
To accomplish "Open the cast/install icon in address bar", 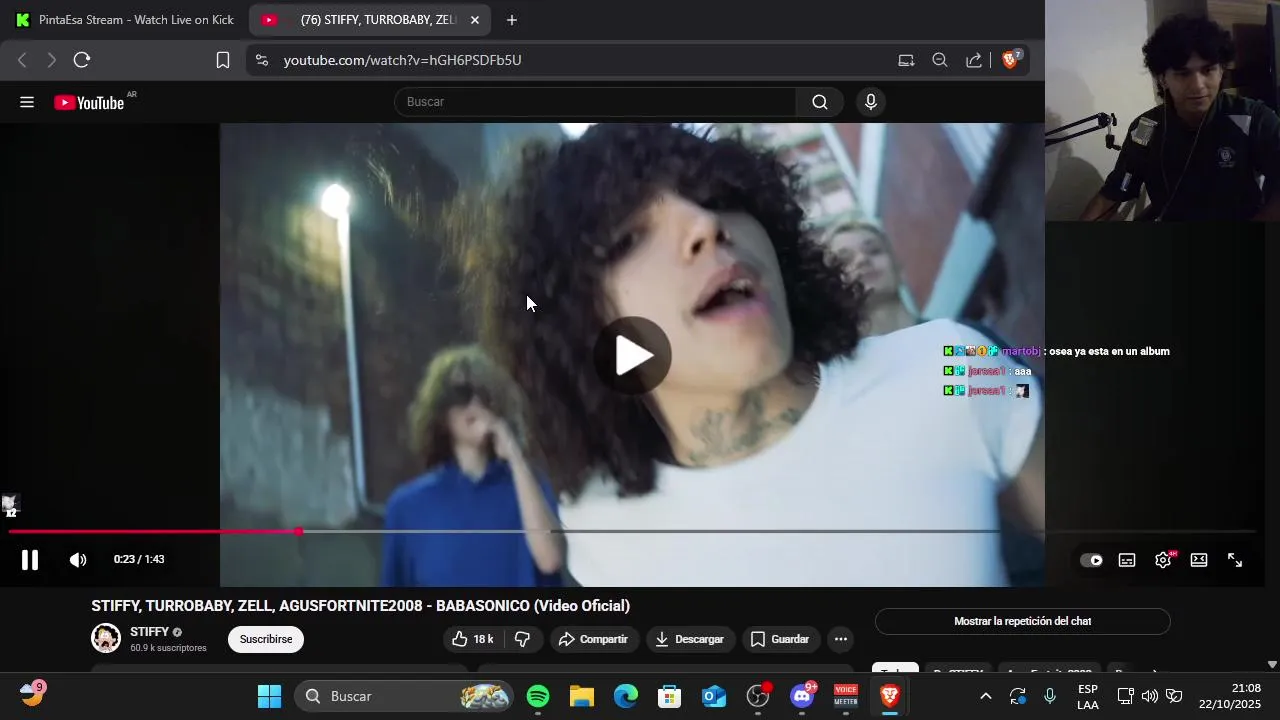I will click(x=906, y=60).
